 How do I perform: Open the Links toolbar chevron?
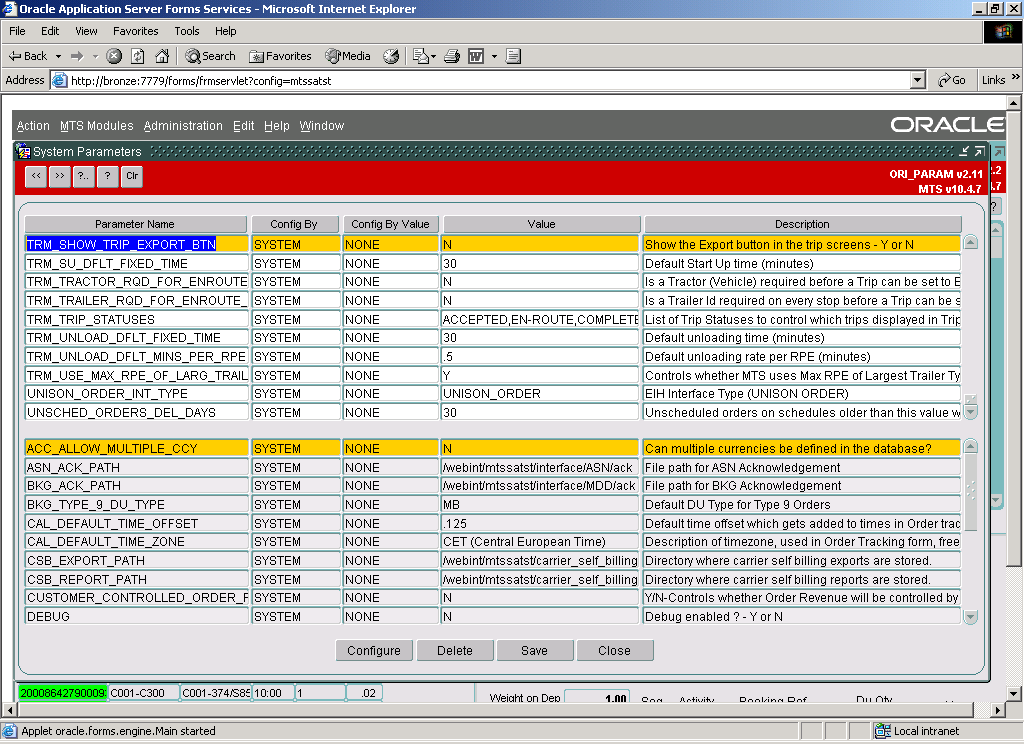click(1015, 77)
